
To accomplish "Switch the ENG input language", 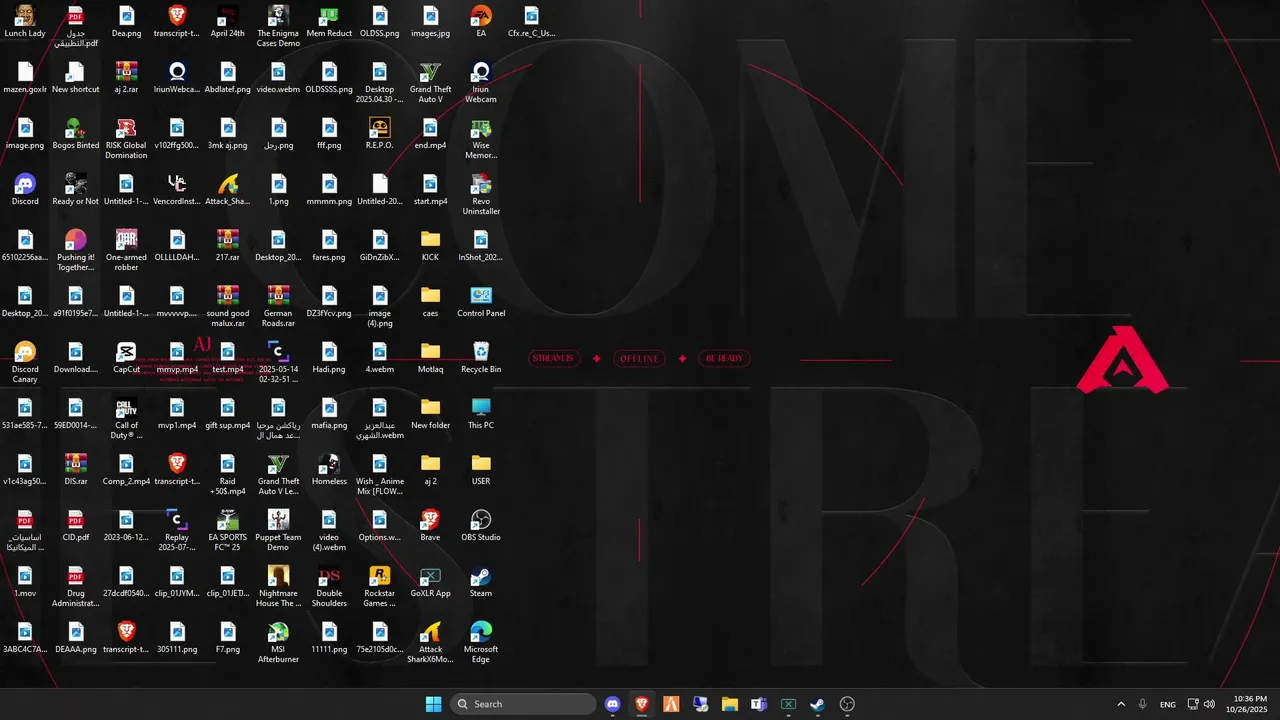I will (x=1168, y=704).
